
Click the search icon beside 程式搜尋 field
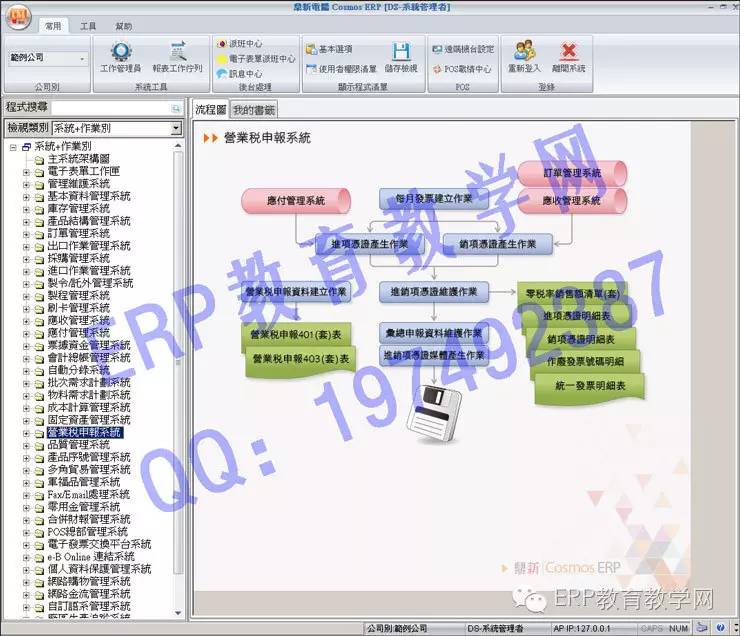point(177,108)
